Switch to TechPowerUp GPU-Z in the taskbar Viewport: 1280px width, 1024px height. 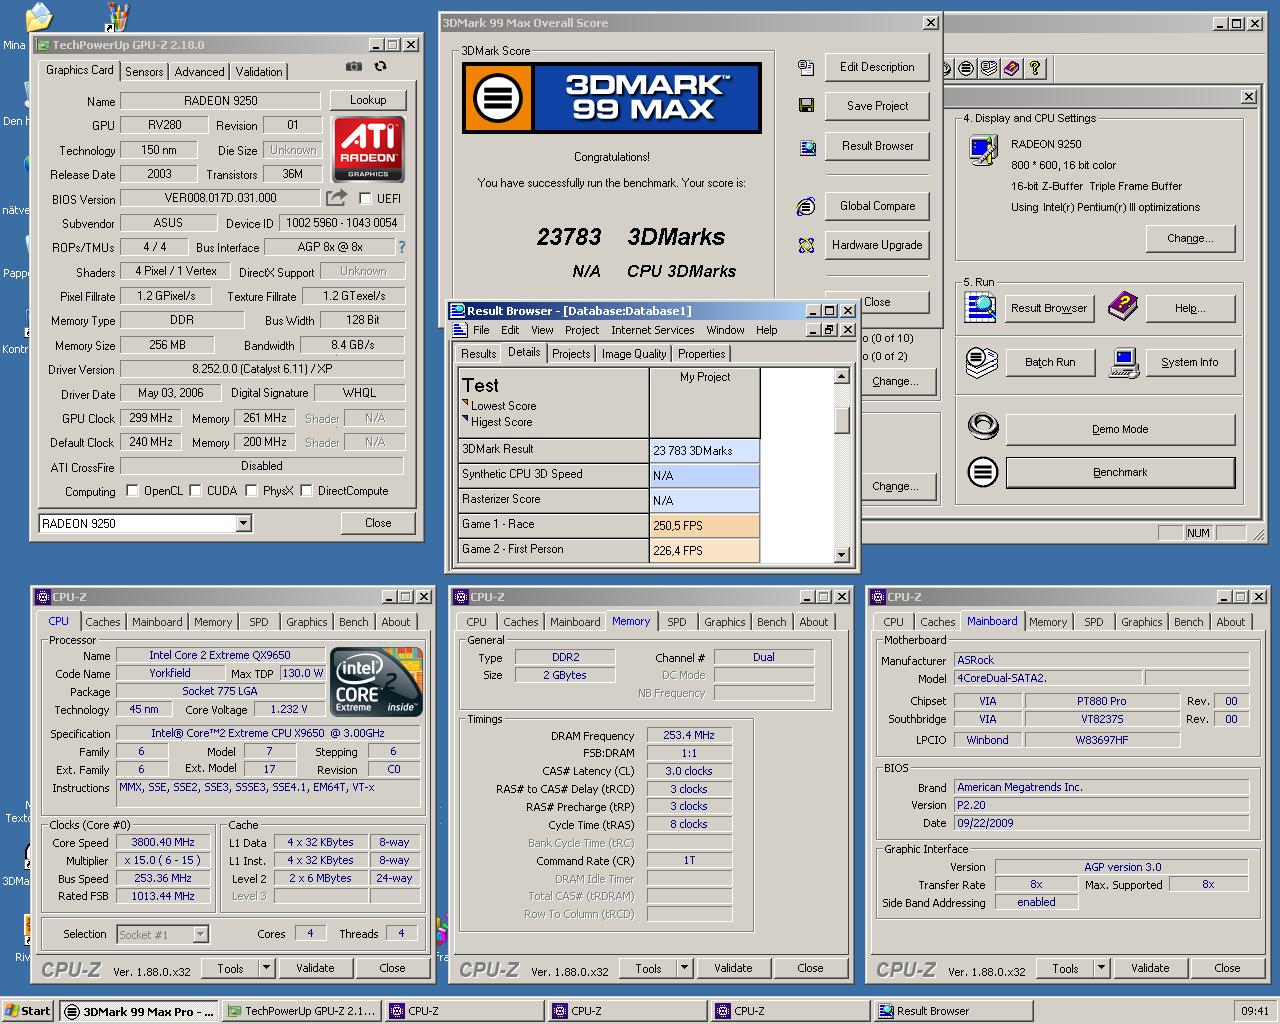coord(300,1011)
